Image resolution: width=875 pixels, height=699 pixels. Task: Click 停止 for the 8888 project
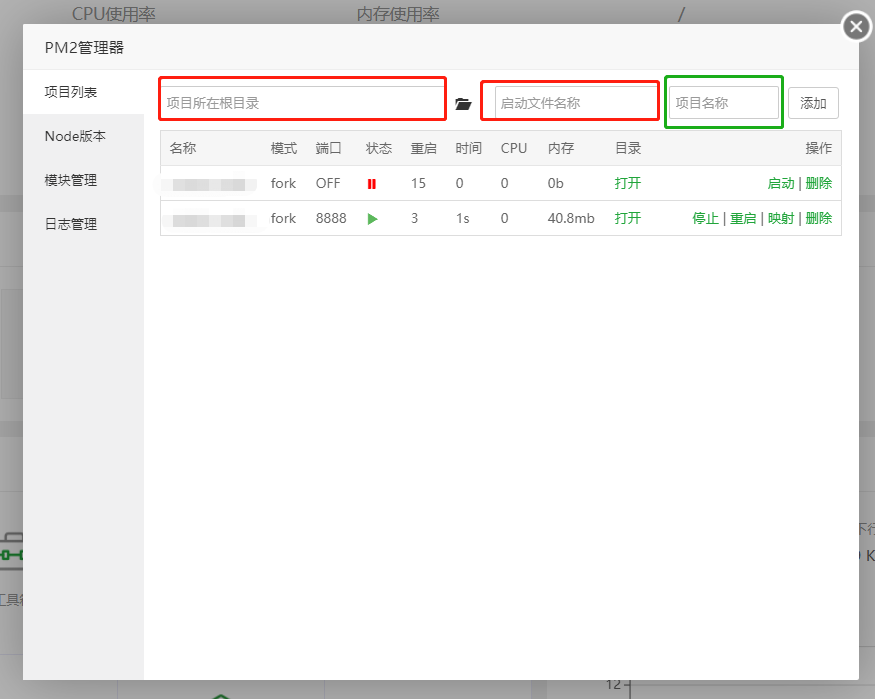pyautogui.click(x=705, y=218)
